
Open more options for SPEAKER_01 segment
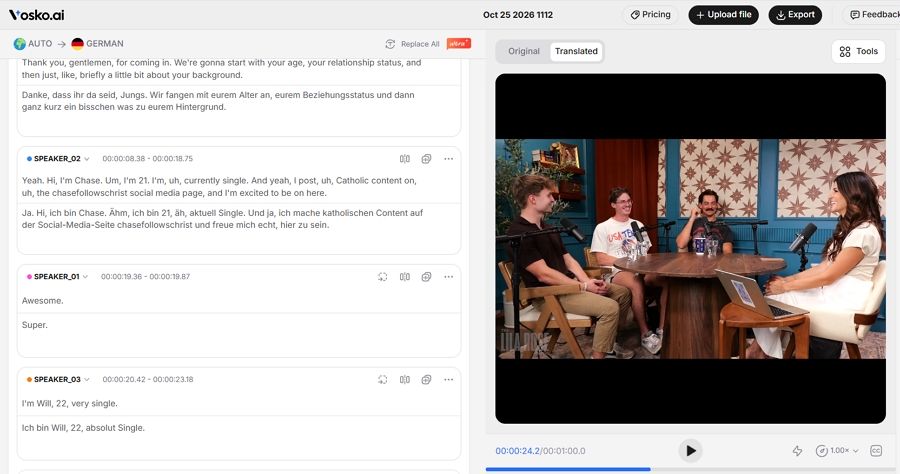coord(448,277)
